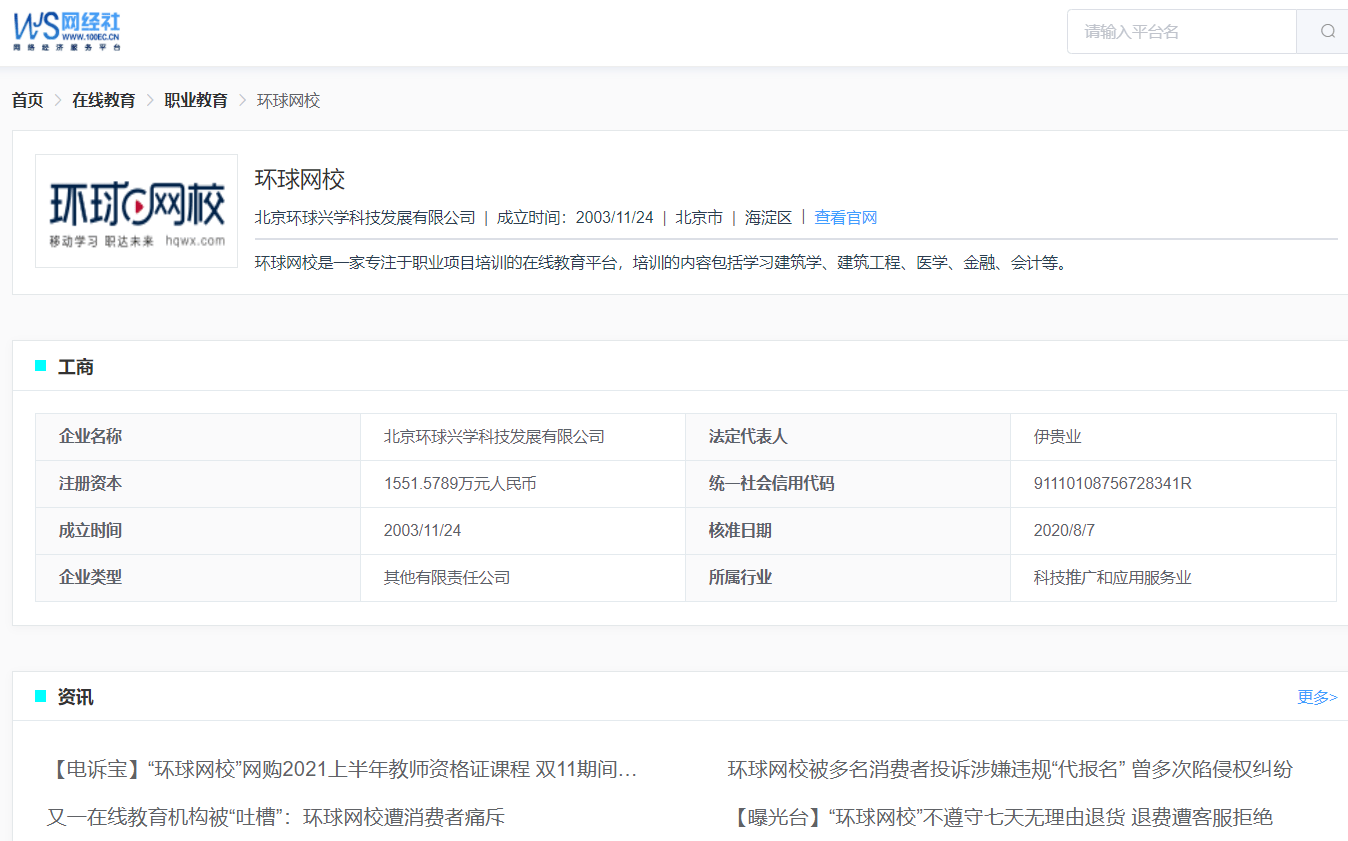Select approval date 2020/8/7
Viewport: 1348px width, 841px height.
click(x=1065, y=531)
